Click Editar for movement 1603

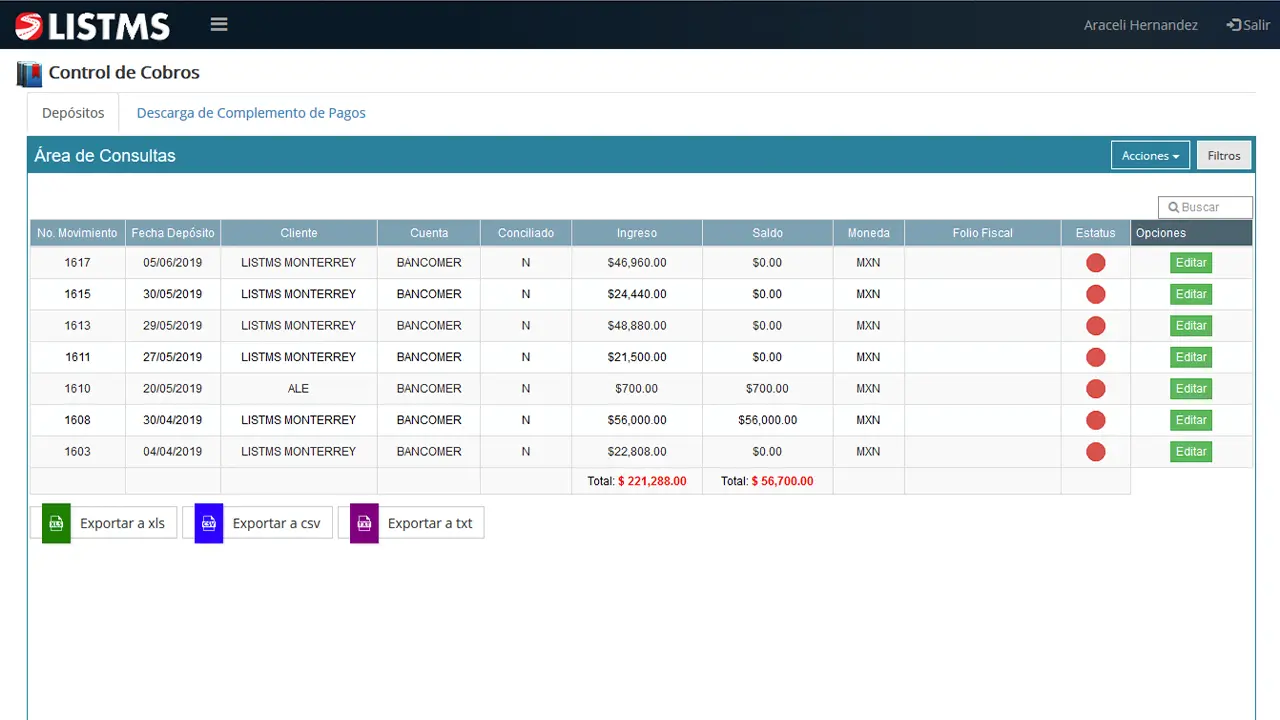pos(1190,452)
